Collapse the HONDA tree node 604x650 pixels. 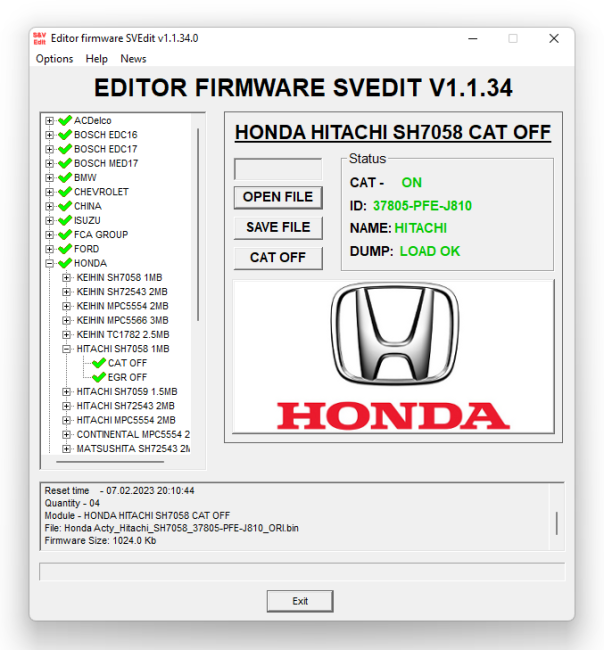click(x=49, y=263)
